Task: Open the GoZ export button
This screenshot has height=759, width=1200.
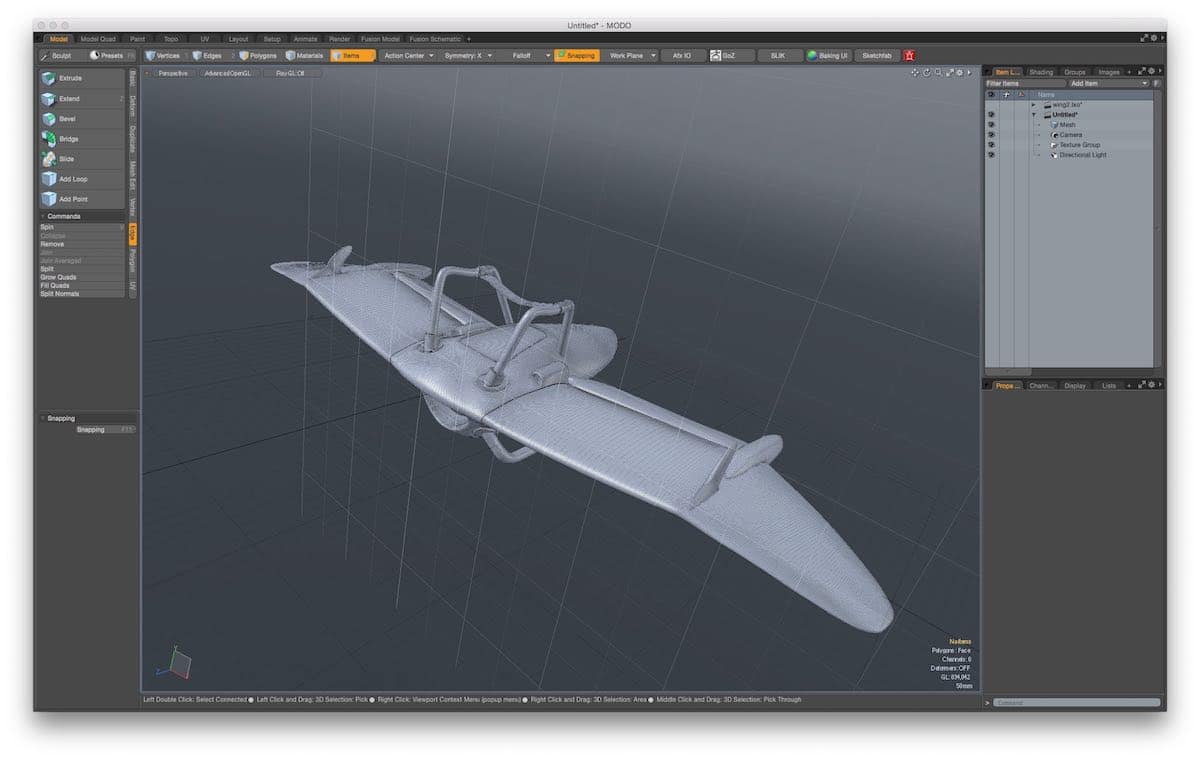Action: click(730, 56)
